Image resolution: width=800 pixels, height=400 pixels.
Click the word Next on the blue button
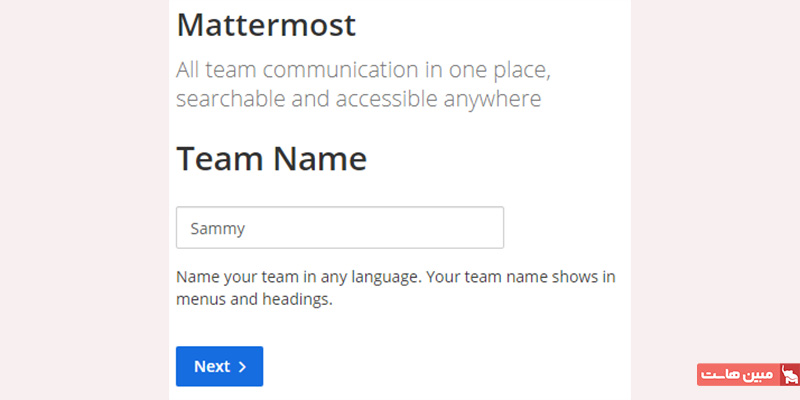[x=211, y=366]
